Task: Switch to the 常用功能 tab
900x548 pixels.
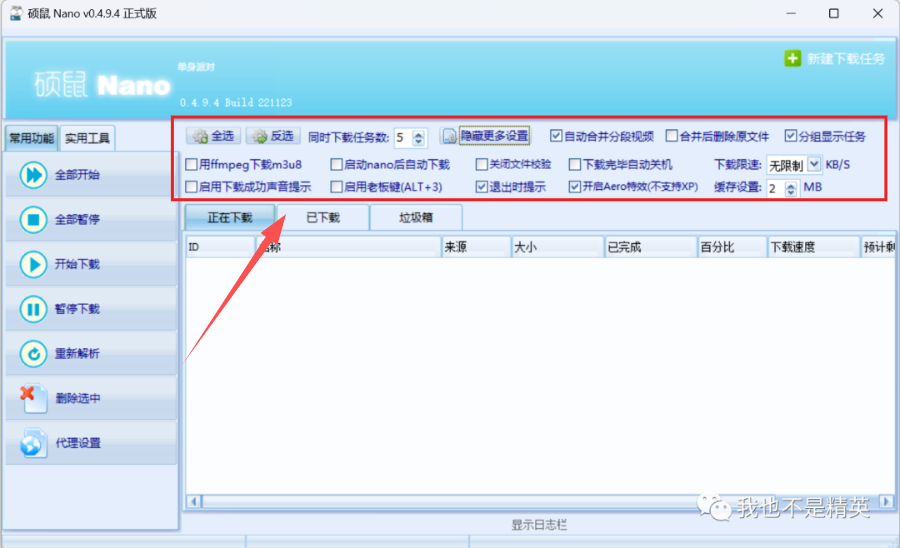Action: click(32, 138)
